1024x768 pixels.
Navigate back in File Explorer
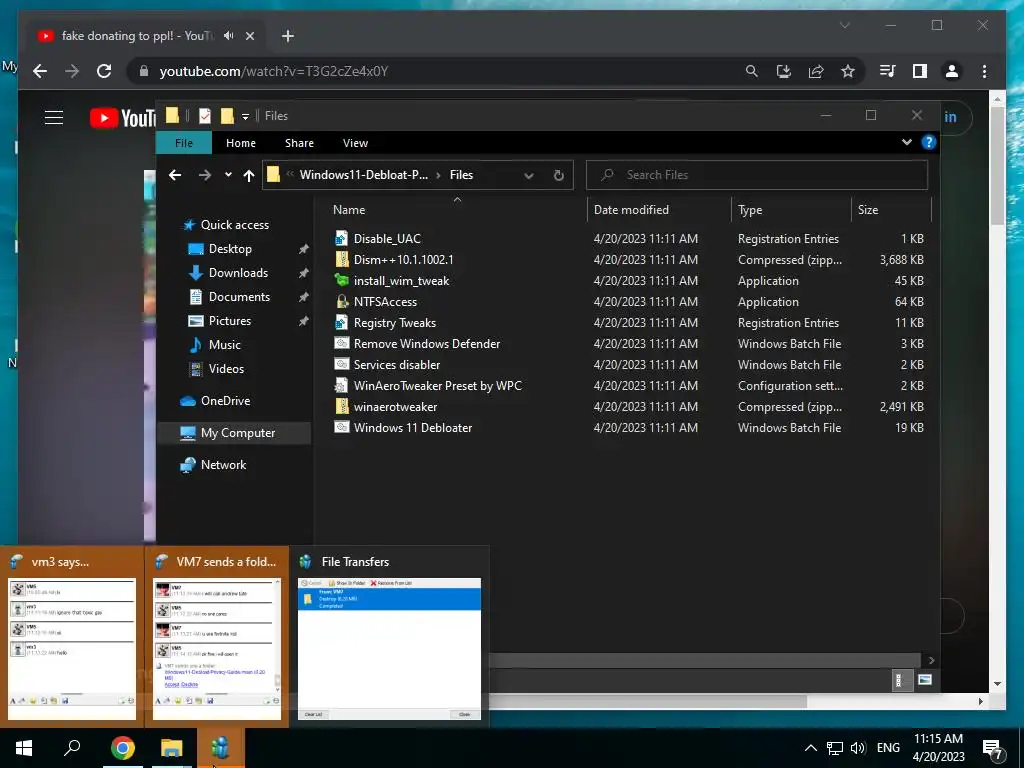pyautogui.click(x=174, y=175)
